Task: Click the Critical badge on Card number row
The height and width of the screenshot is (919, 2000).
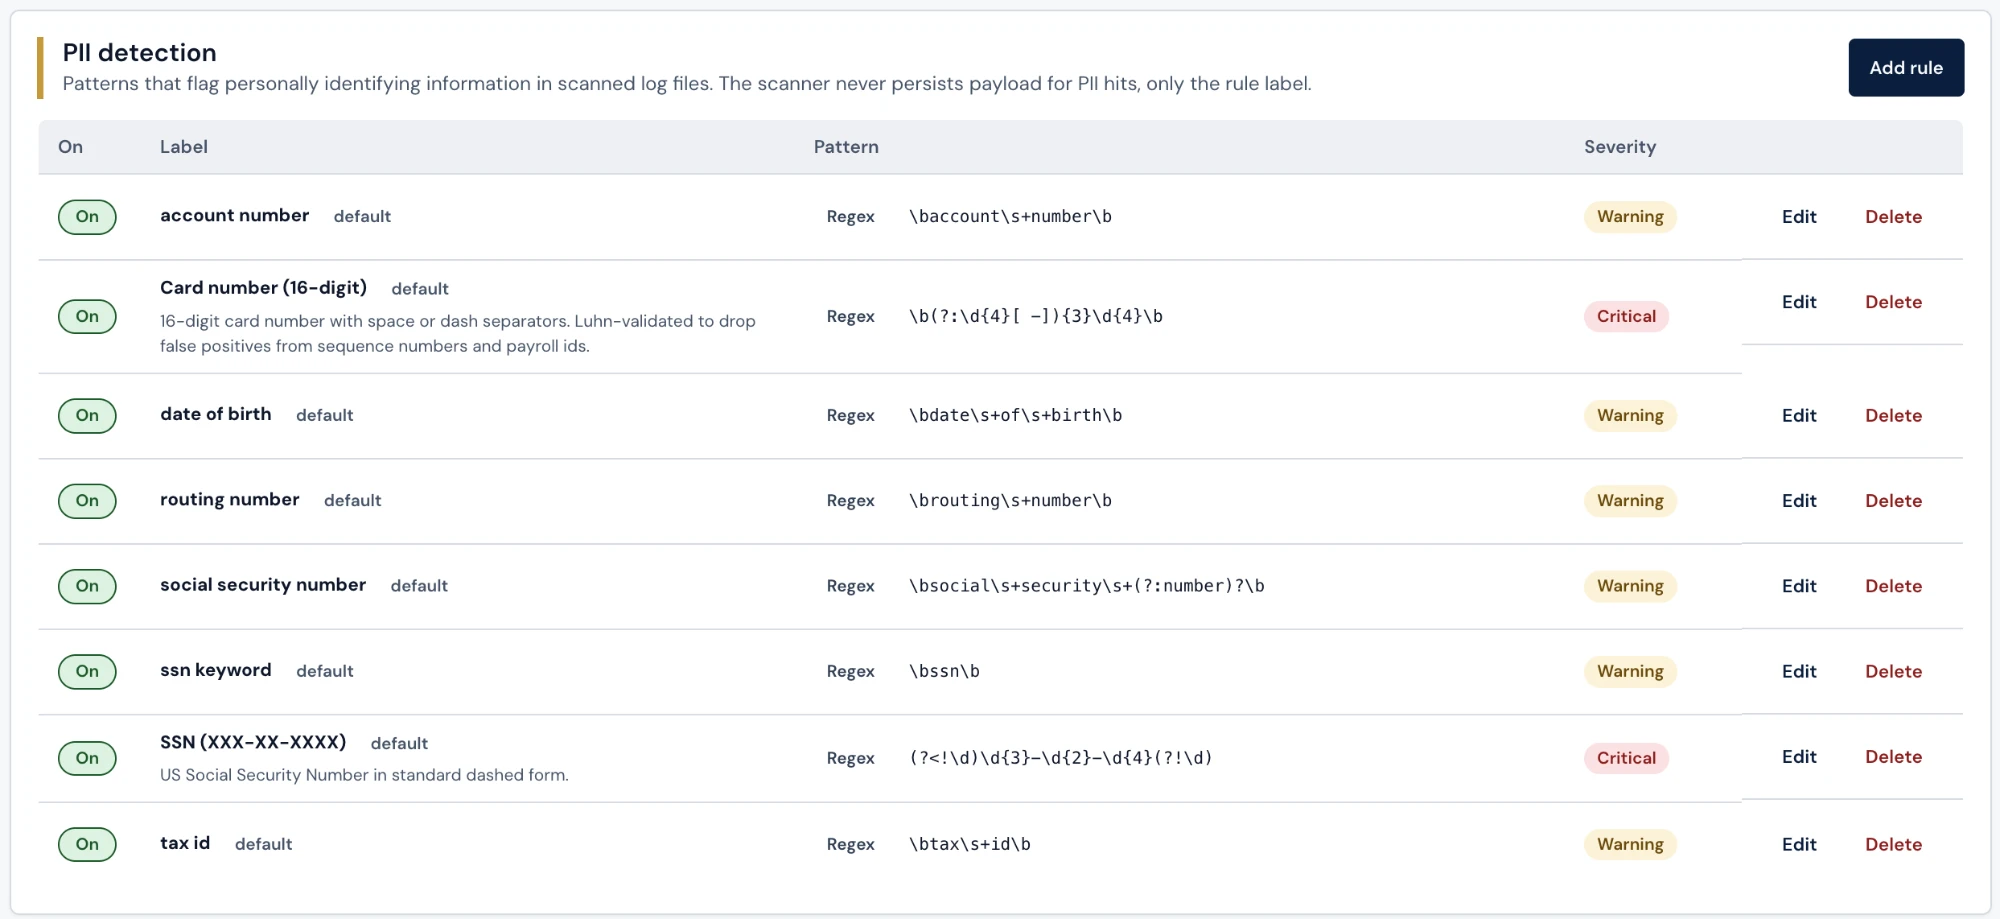Action: pyautogui.click(x=1626, y=317)
